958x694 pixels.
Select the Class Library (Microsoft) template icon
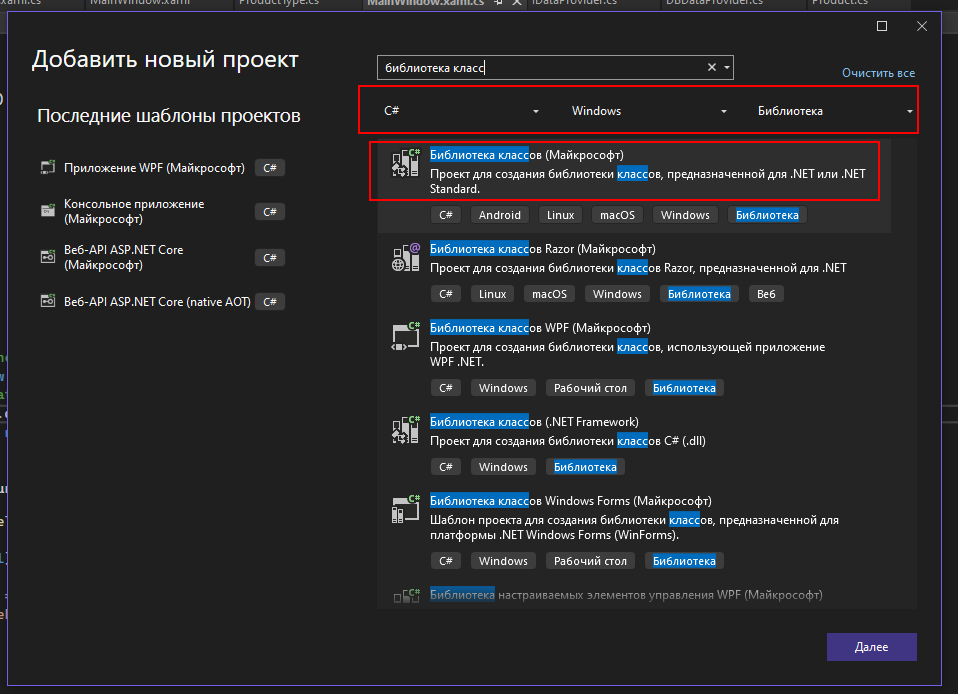click(x=405, y=166)
